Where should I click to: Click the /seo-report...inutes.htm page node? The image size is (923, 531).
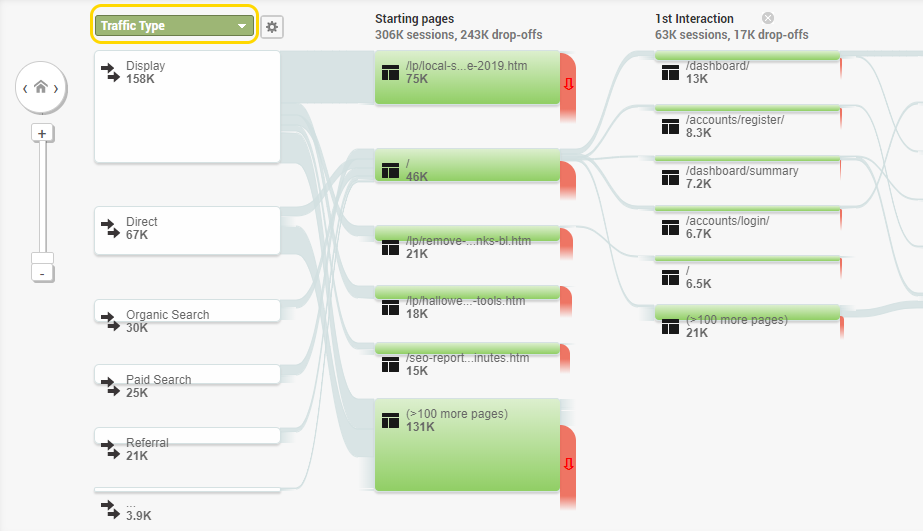[x=467, y=349]
